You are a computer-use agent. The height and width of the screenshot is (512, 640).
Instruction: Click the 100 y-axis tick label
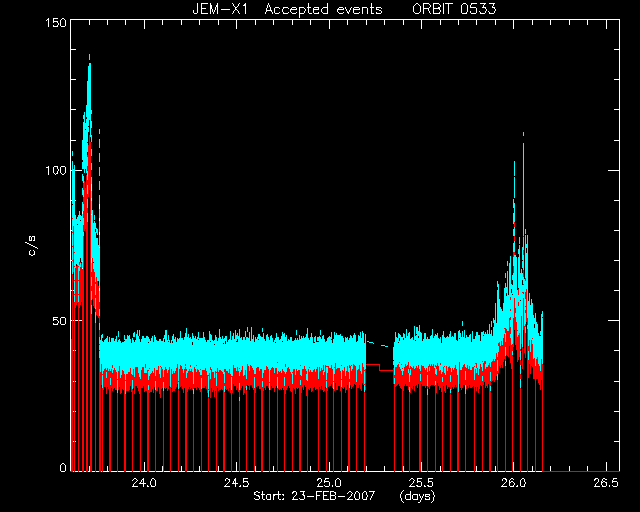[x=56, y=171]
